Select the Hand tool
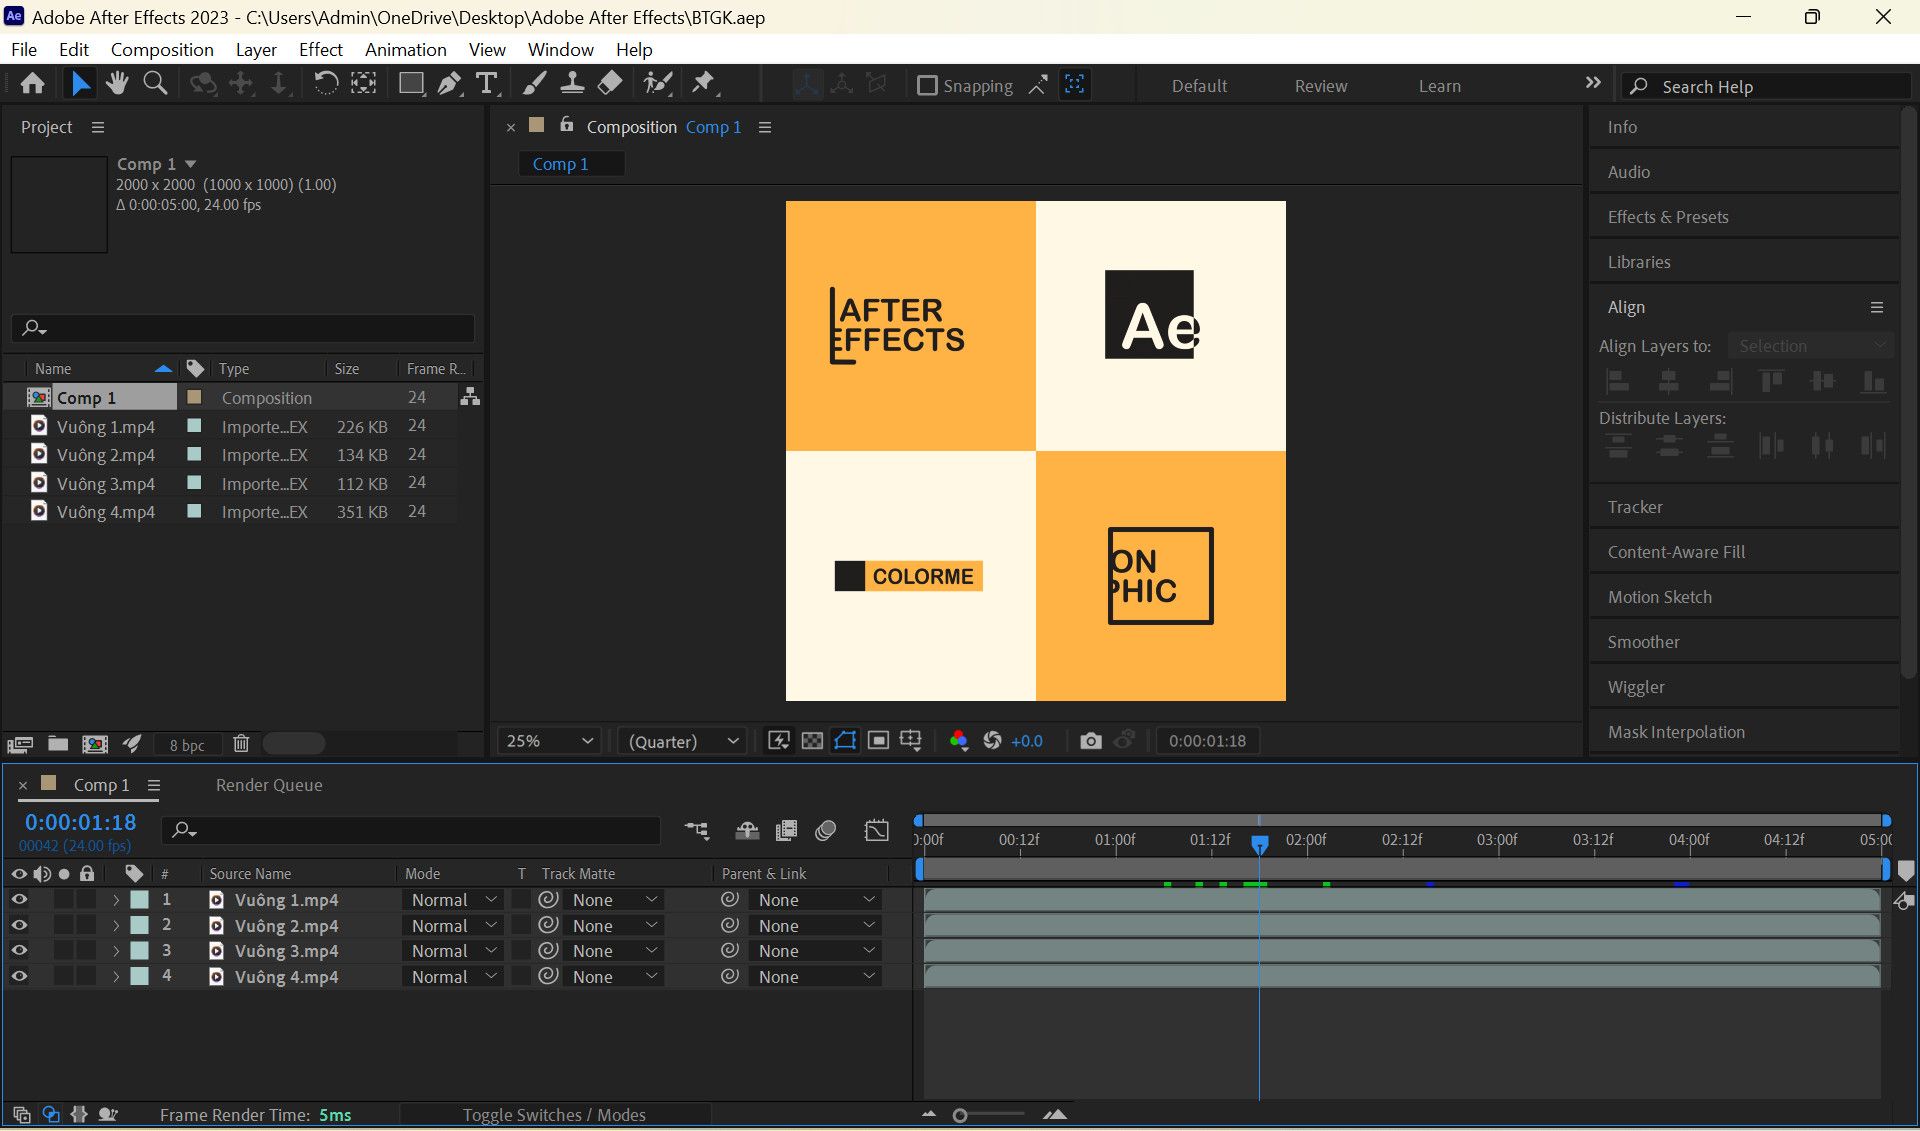This screenshot has height=1131, width=1920. click(x=117, y=84)
